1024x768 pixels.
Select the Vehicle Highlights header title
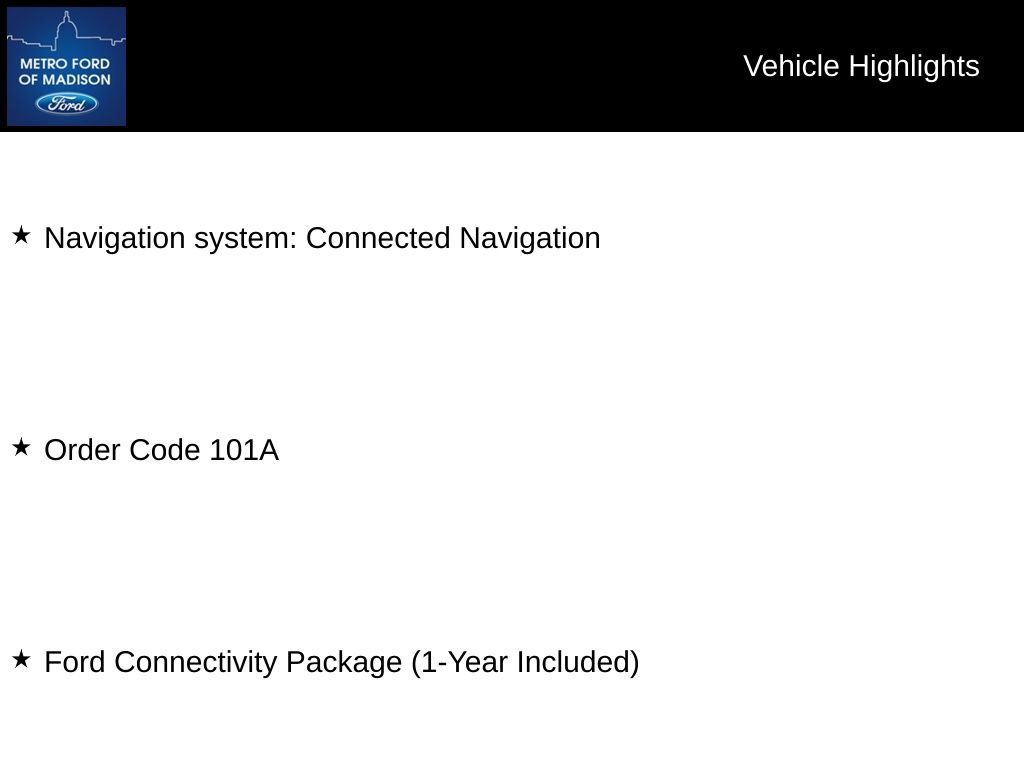click(861, 66)
